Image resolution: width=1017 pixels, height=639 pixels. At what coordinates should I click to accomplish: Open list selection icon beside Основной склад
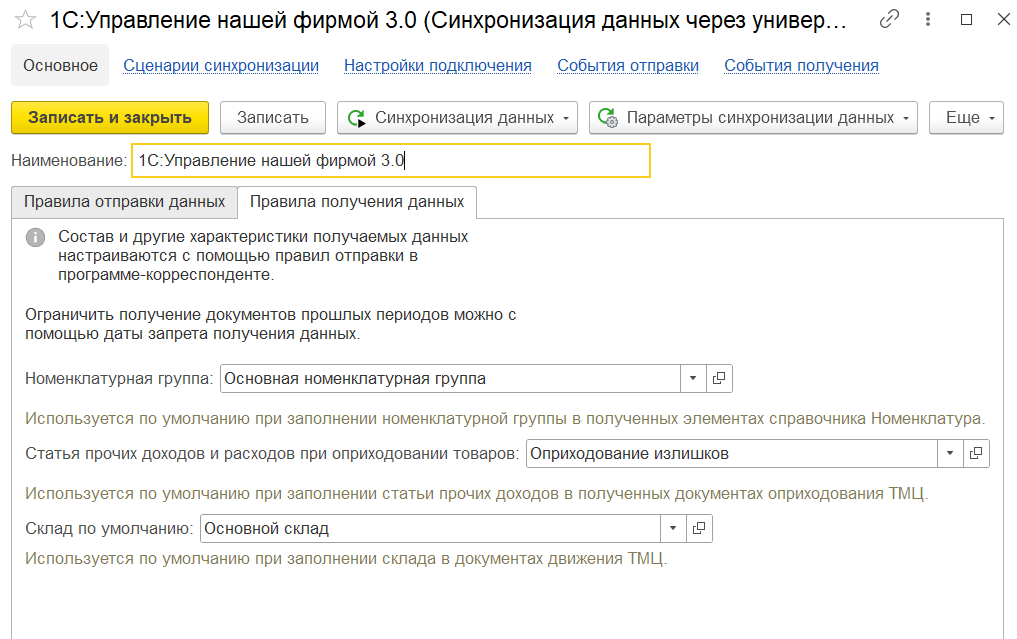699,528
